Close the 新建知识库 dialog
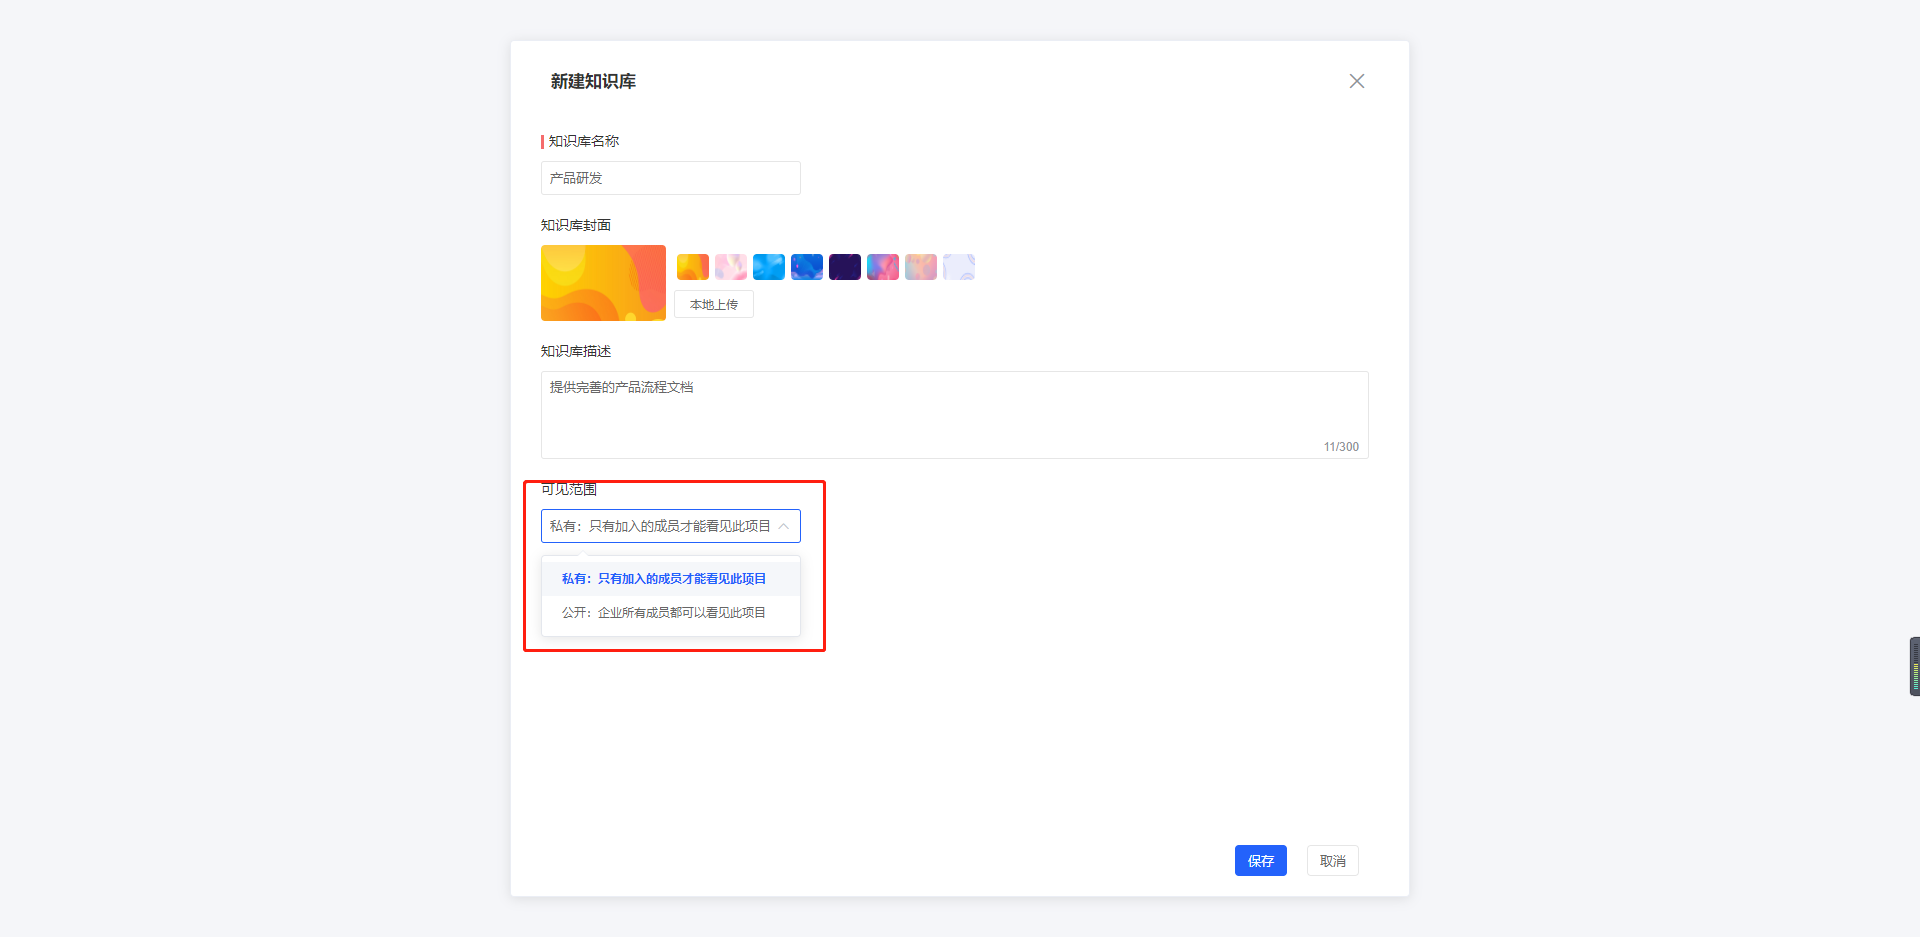The height and width of the screenshot is (937, 1920). click(1356, 81)
